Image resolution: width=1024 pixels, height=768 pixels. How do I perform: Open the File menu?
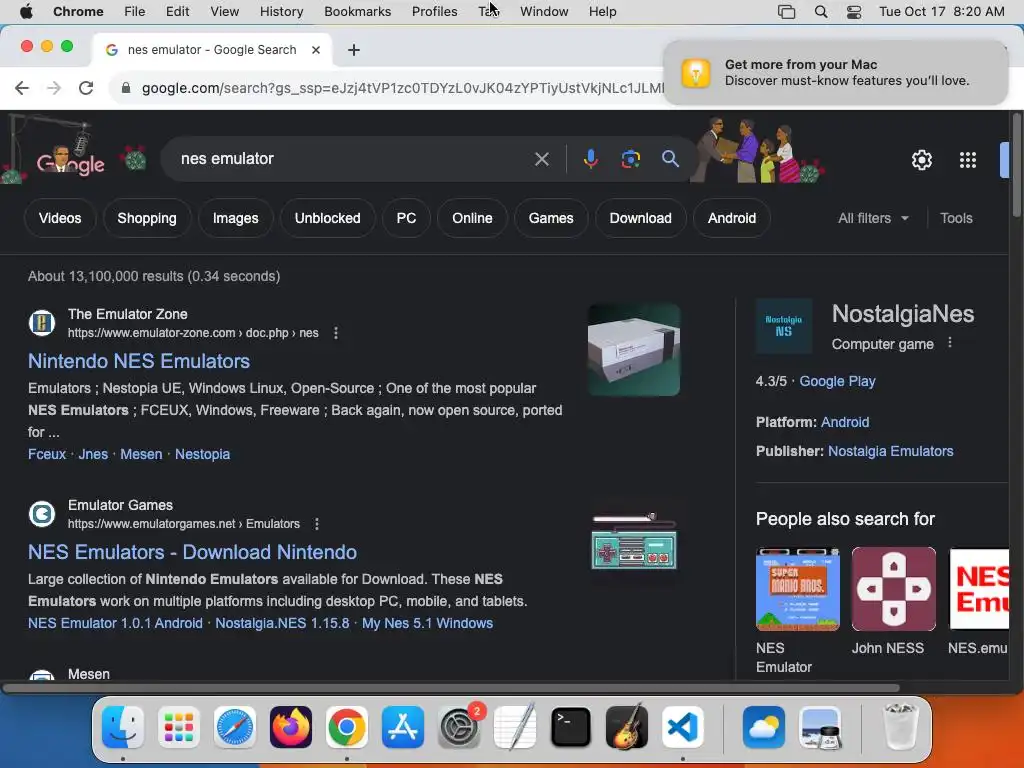(135, 12)
